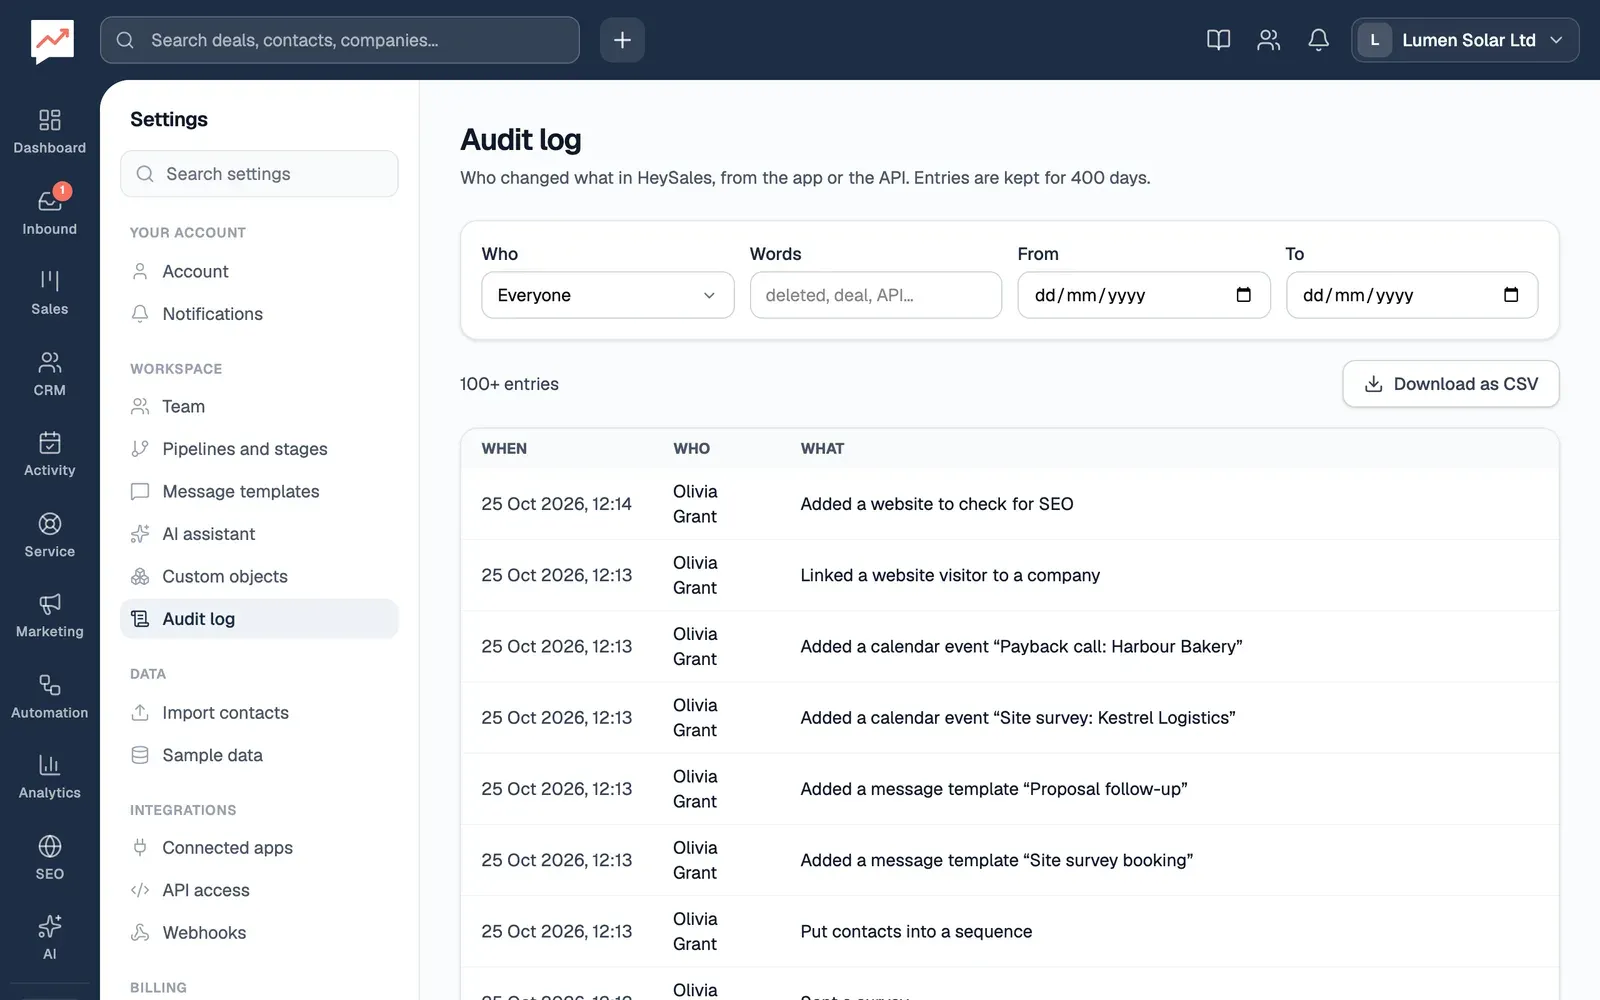The height and width of the screenshot is (1000, 1600).
Task: Open AI assistant settings
Action: (x=259, y=534)
